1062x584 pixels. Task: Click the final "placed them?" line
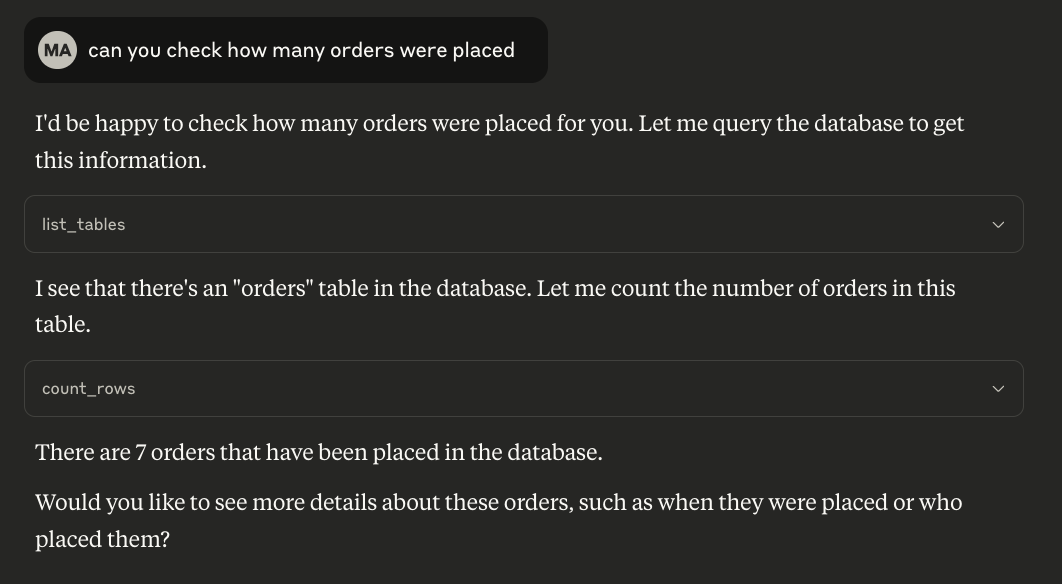pos(102,538)
